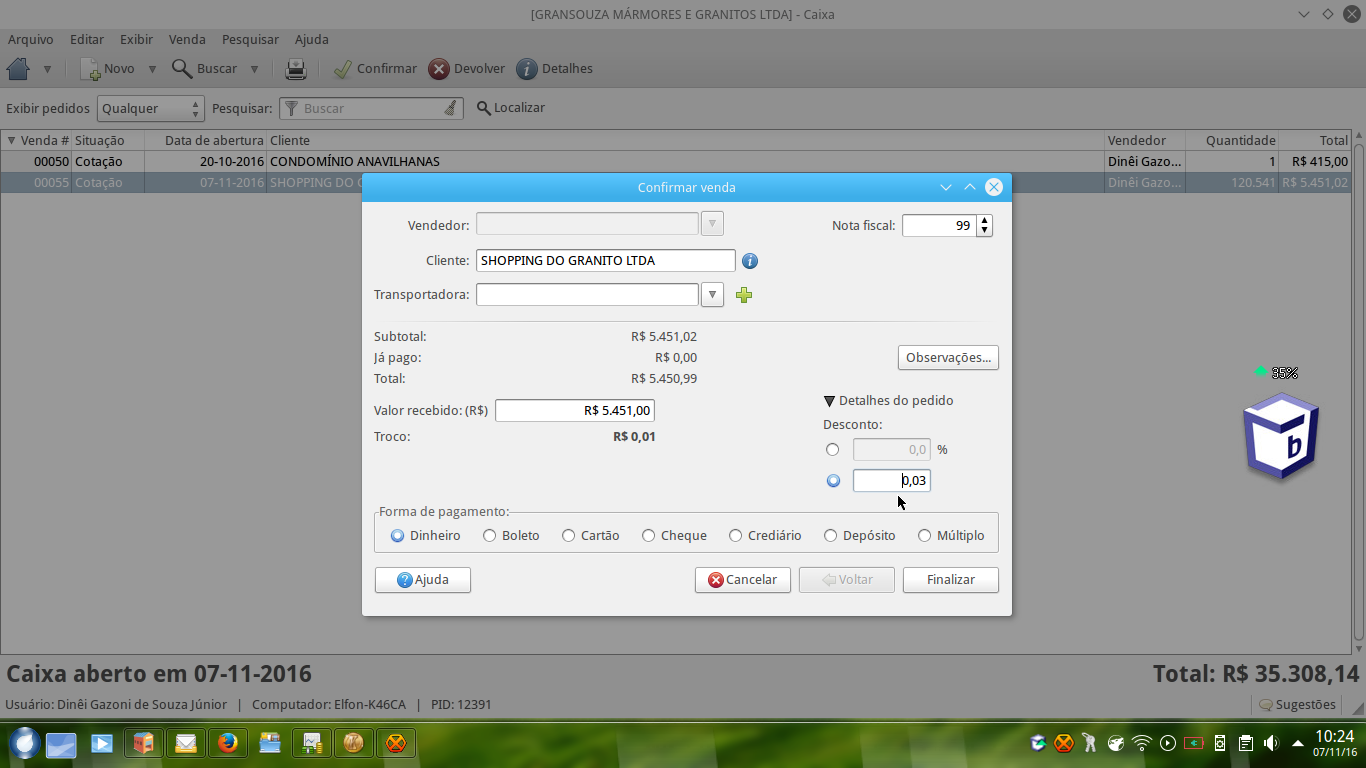This screenshot has width=1366, height=768.
Task: Click the Nota fiscal number field
Action: tap(939, 226)
